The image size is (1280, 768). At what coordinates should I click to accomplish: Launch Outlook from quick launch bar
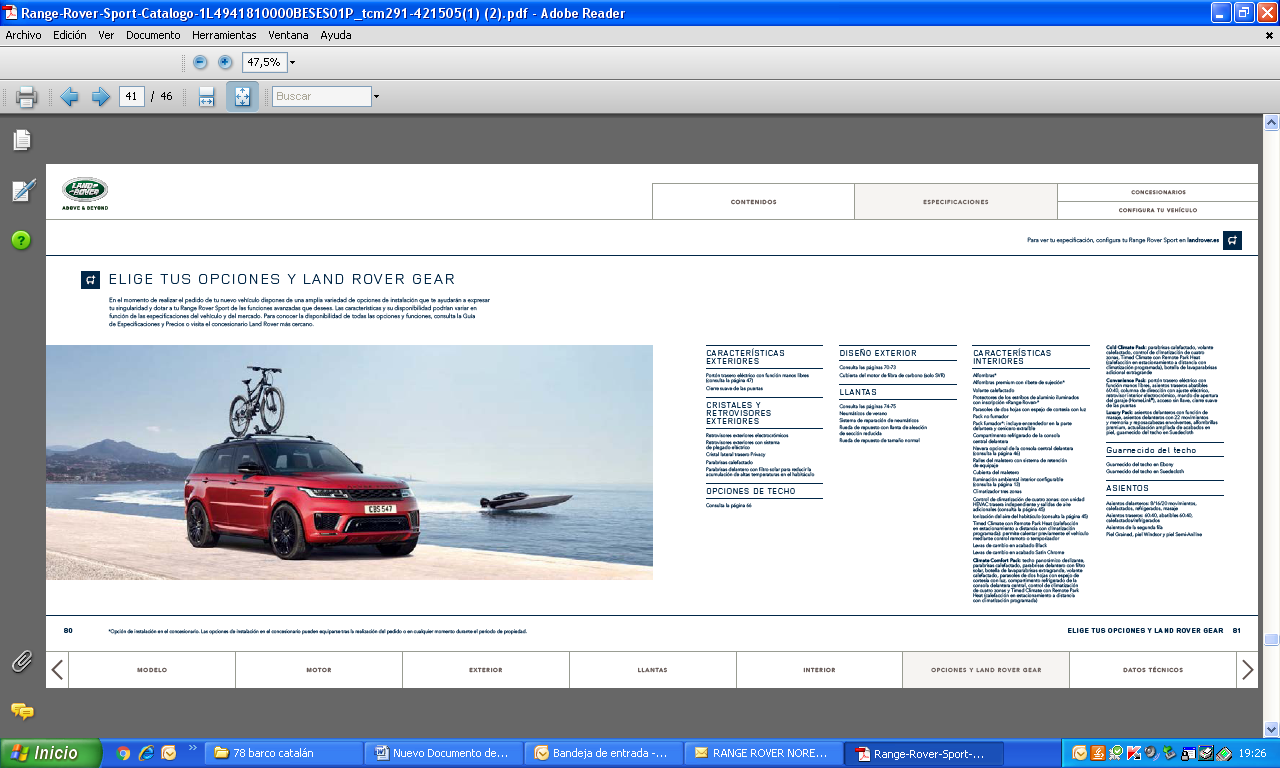pyautogui.click(x=168, y=753)
